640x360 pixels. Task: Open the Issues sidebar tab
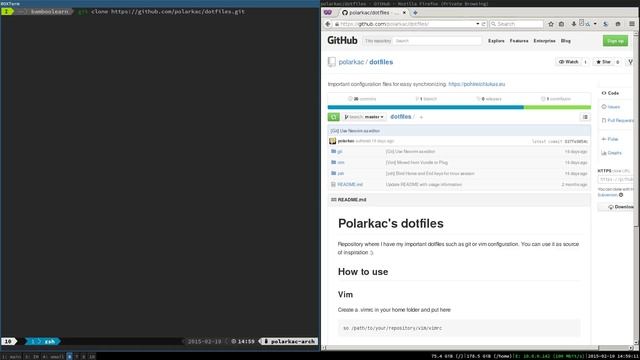(x=611, y=107)
